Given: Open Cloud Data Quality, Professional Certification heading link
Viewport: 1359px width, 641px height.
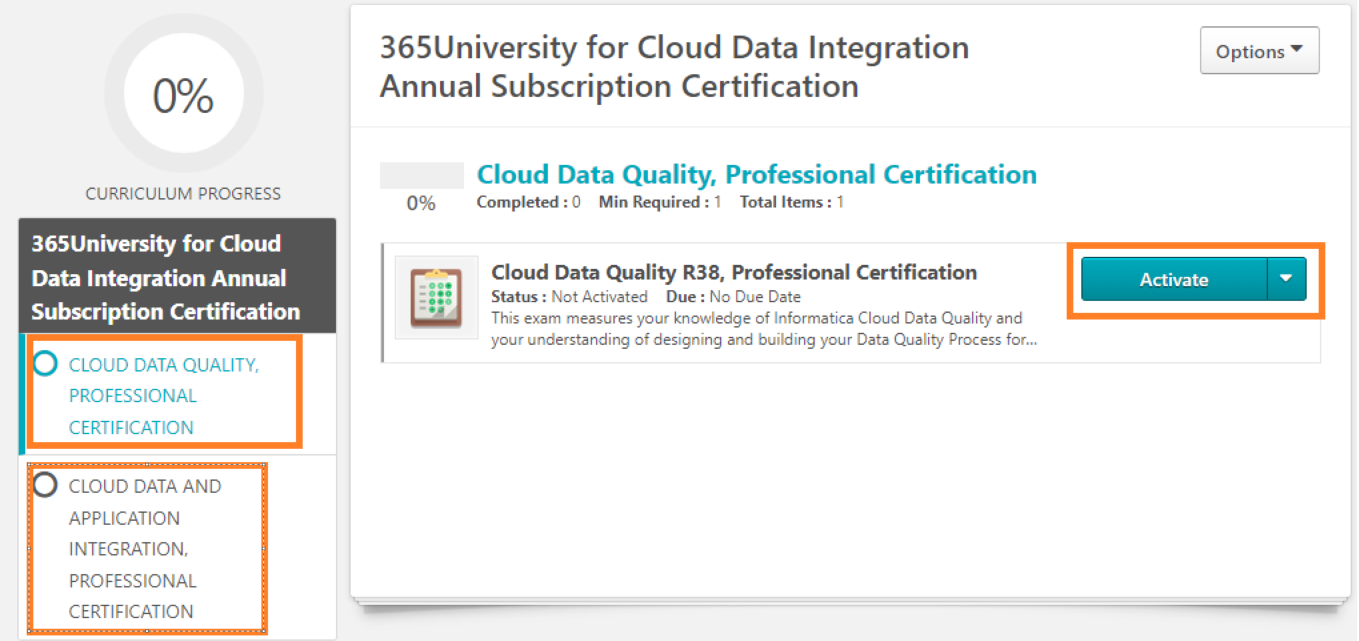Looking at the screenshot, I should click(757, 174).
